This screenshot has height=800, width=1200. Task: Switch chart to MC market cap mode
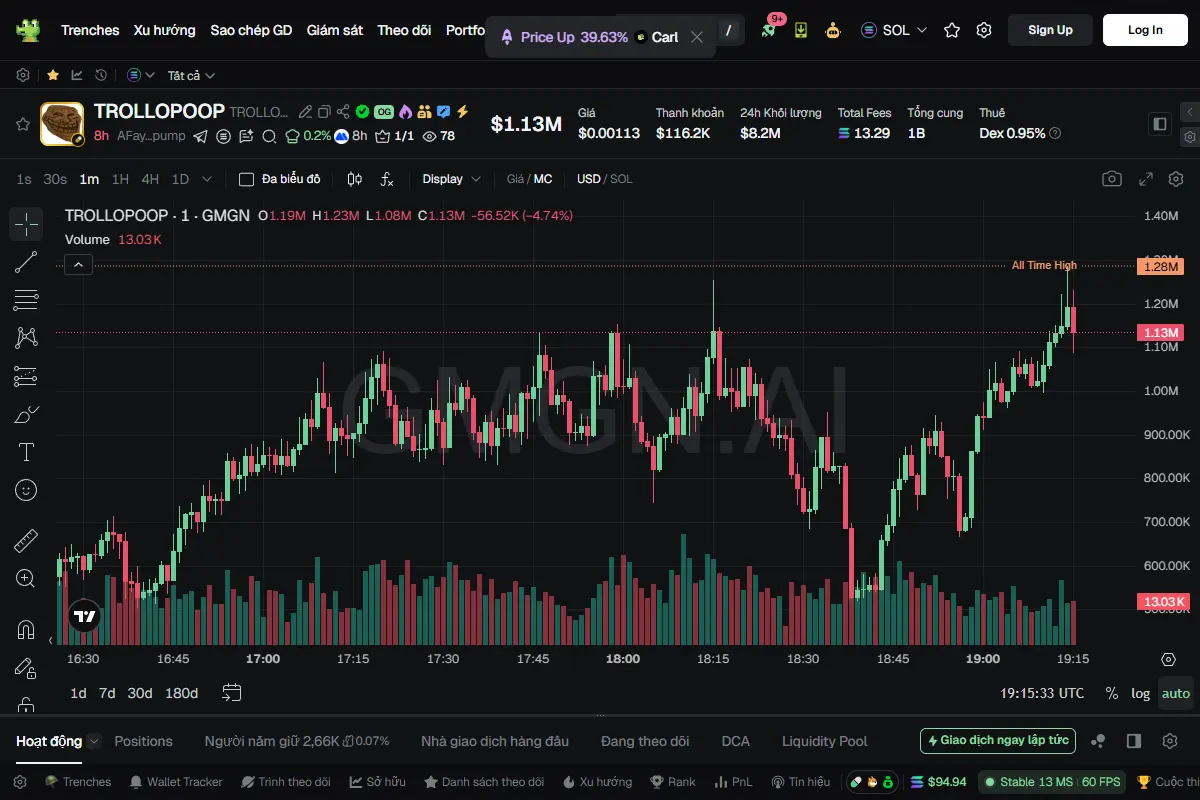pos(542,179)
